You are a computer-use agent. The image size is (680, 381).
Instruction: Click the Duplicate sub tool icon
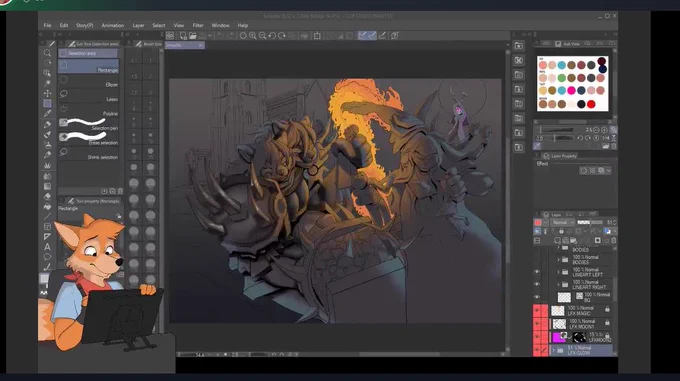tap(112, 191)
